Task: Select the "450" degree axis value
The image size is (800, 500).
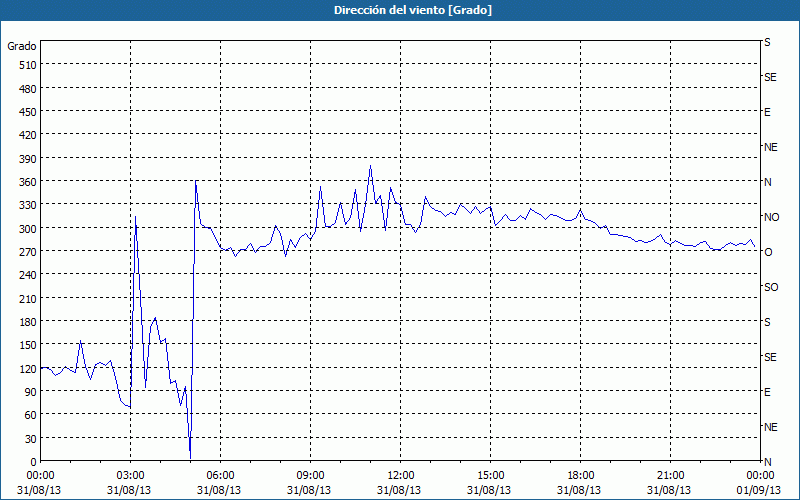Action: pyautogui.click(x=29, y=112)
